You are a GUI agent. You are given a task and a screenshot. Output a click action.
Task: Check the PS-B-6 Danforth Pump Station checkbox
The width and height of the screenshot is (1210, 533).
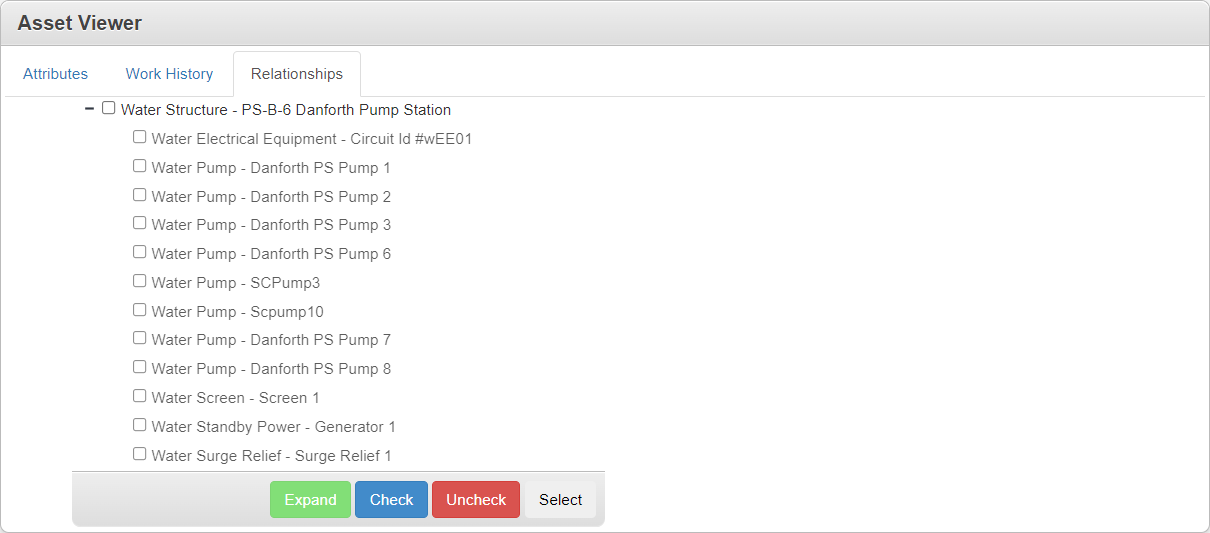(x=109, y=108)
